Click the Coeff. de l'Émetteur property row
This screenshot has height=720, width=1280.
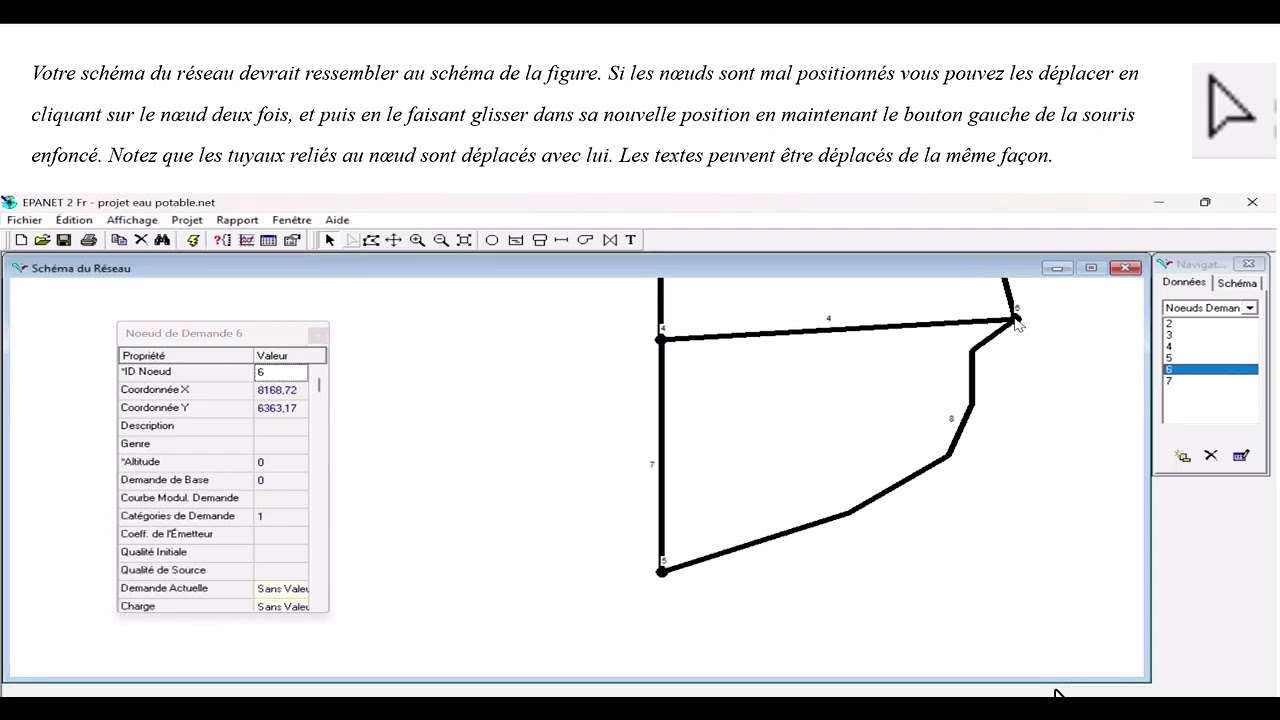(213, 534)
